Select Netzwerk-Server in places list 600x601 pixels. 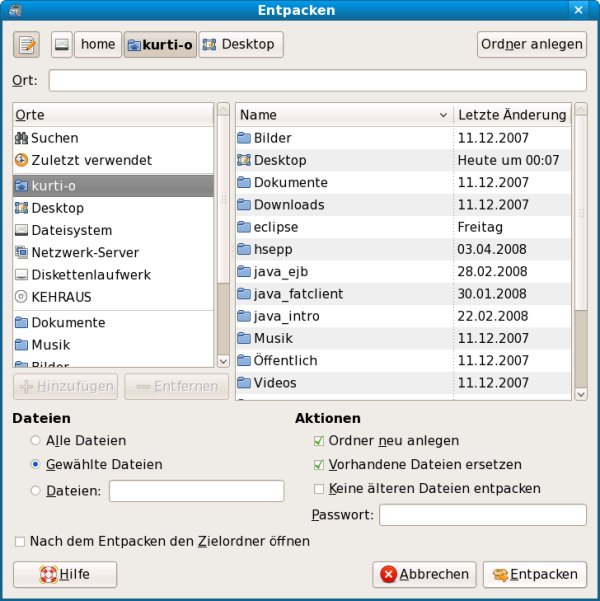click(x=85, y=252)
